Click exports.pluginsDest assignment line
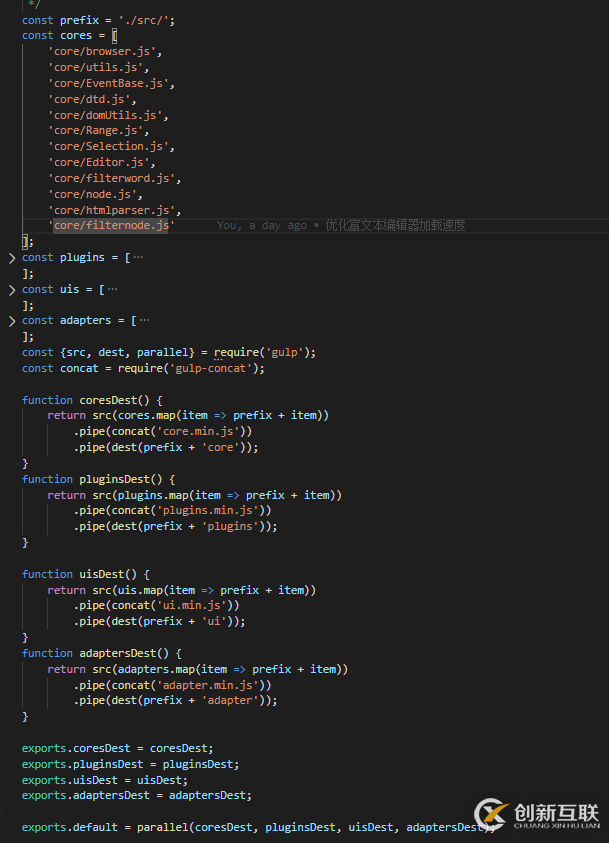 131,765
